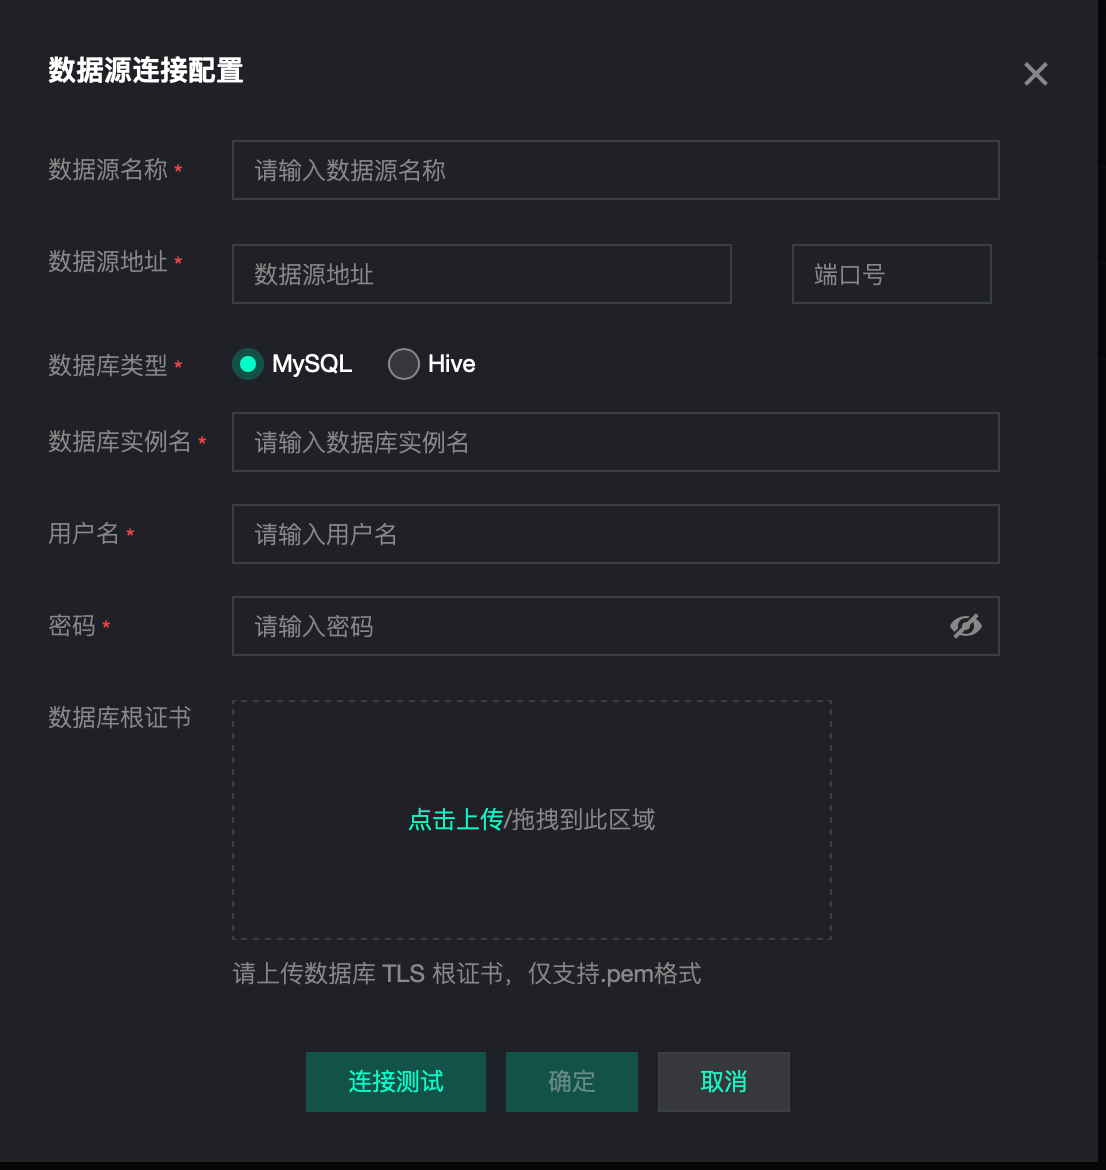Click the 用户名 username input field
Screen dimensions: 1106x1170
click(615, 534)
